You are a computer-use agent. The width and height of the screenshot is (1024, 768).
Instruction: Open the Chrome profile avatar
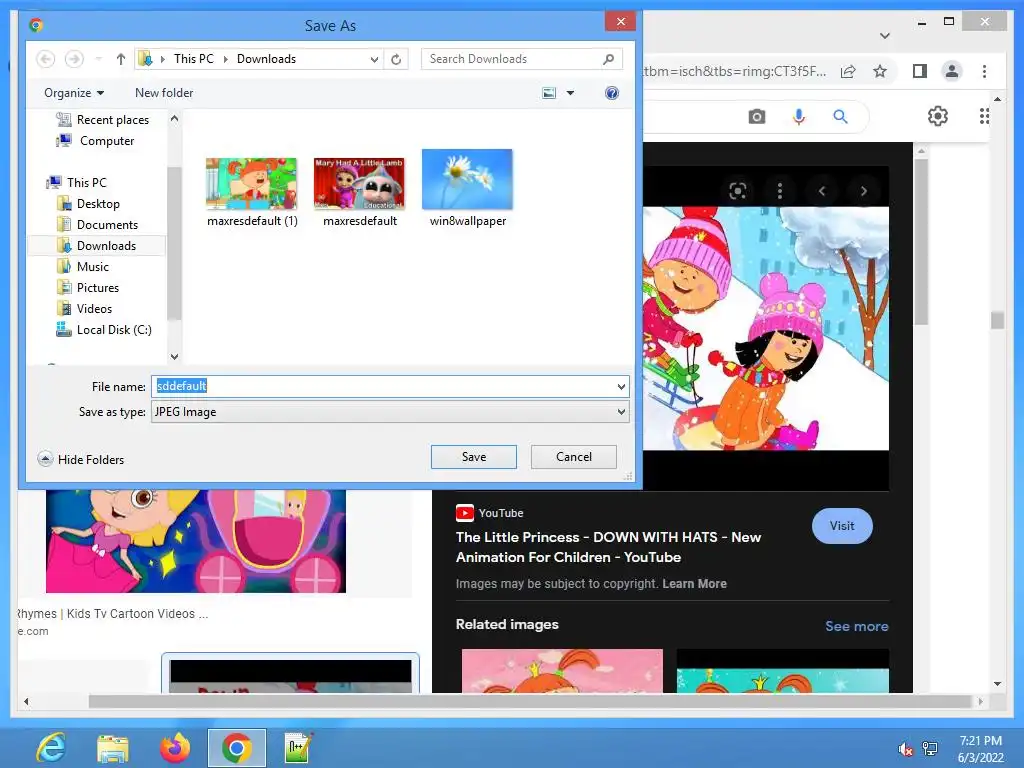[952, 71]
